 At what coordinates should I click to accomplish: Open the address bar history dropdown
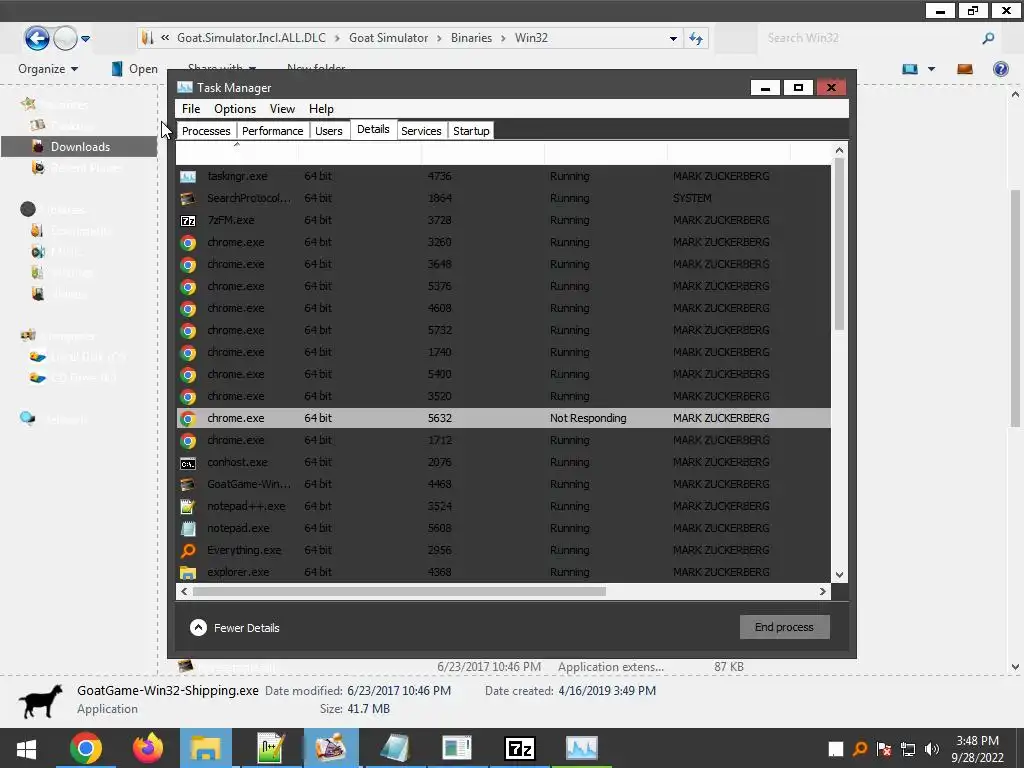673,39
